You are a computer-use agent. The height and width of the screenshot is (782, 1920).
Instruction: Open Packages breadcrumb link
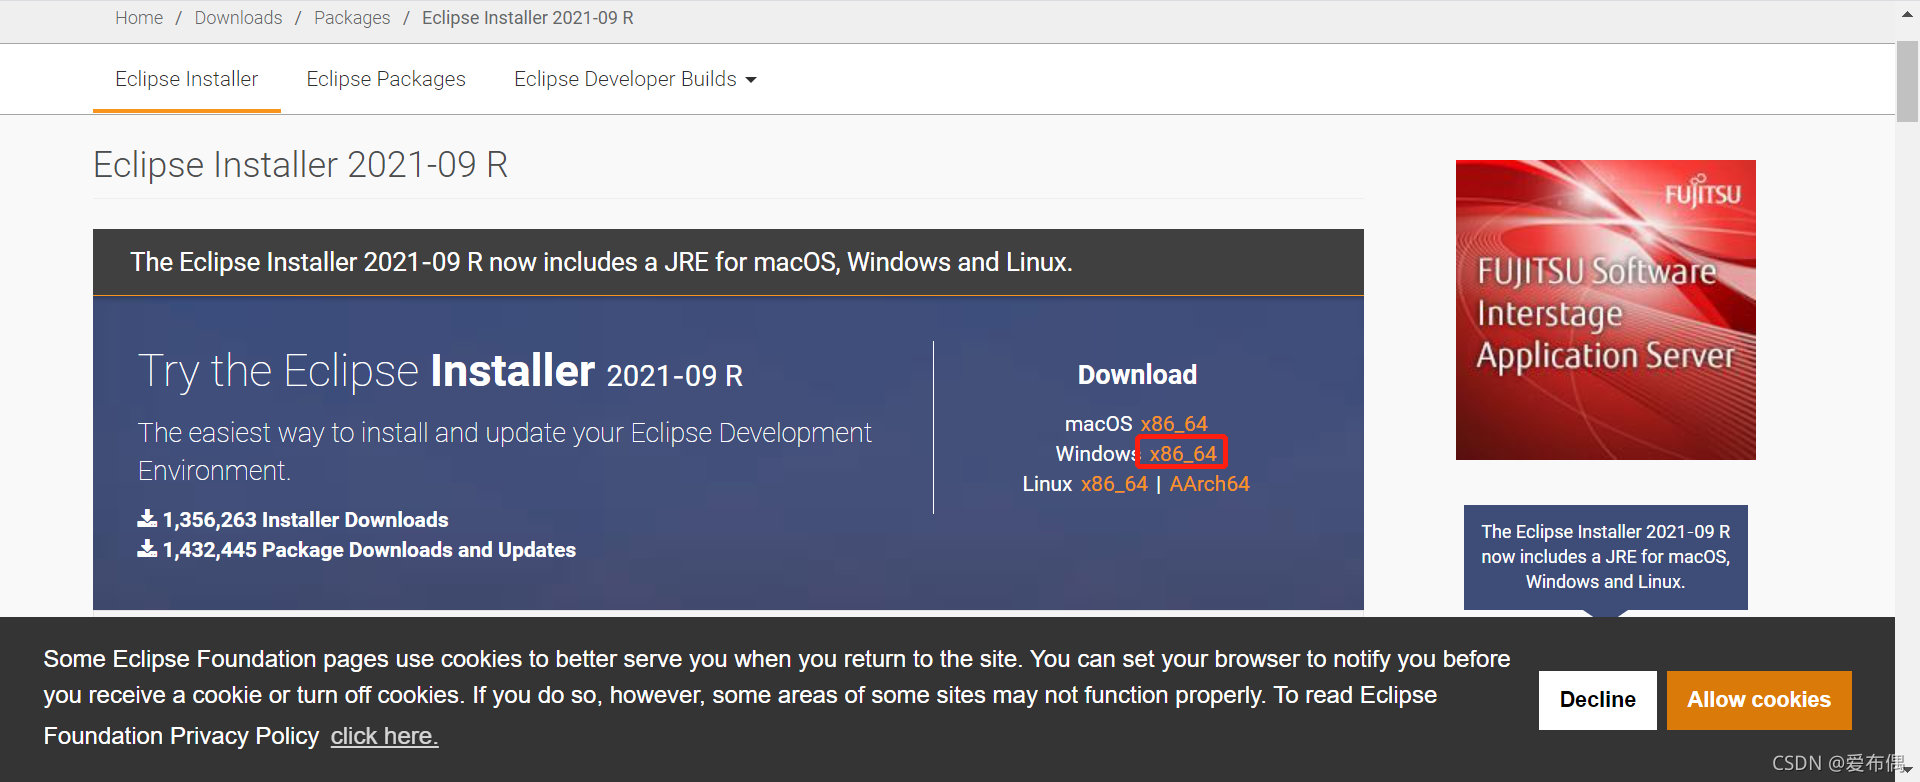pos(352,18)
